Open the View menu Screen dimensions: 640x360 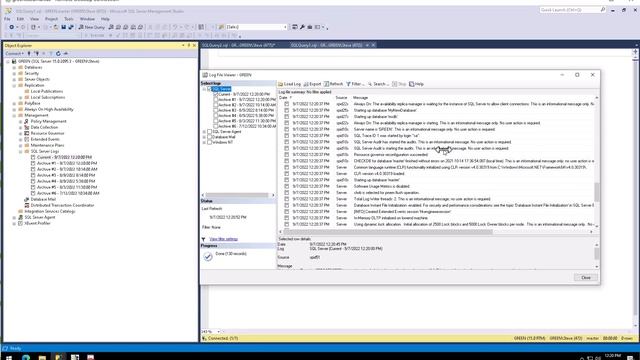[34, 19]
